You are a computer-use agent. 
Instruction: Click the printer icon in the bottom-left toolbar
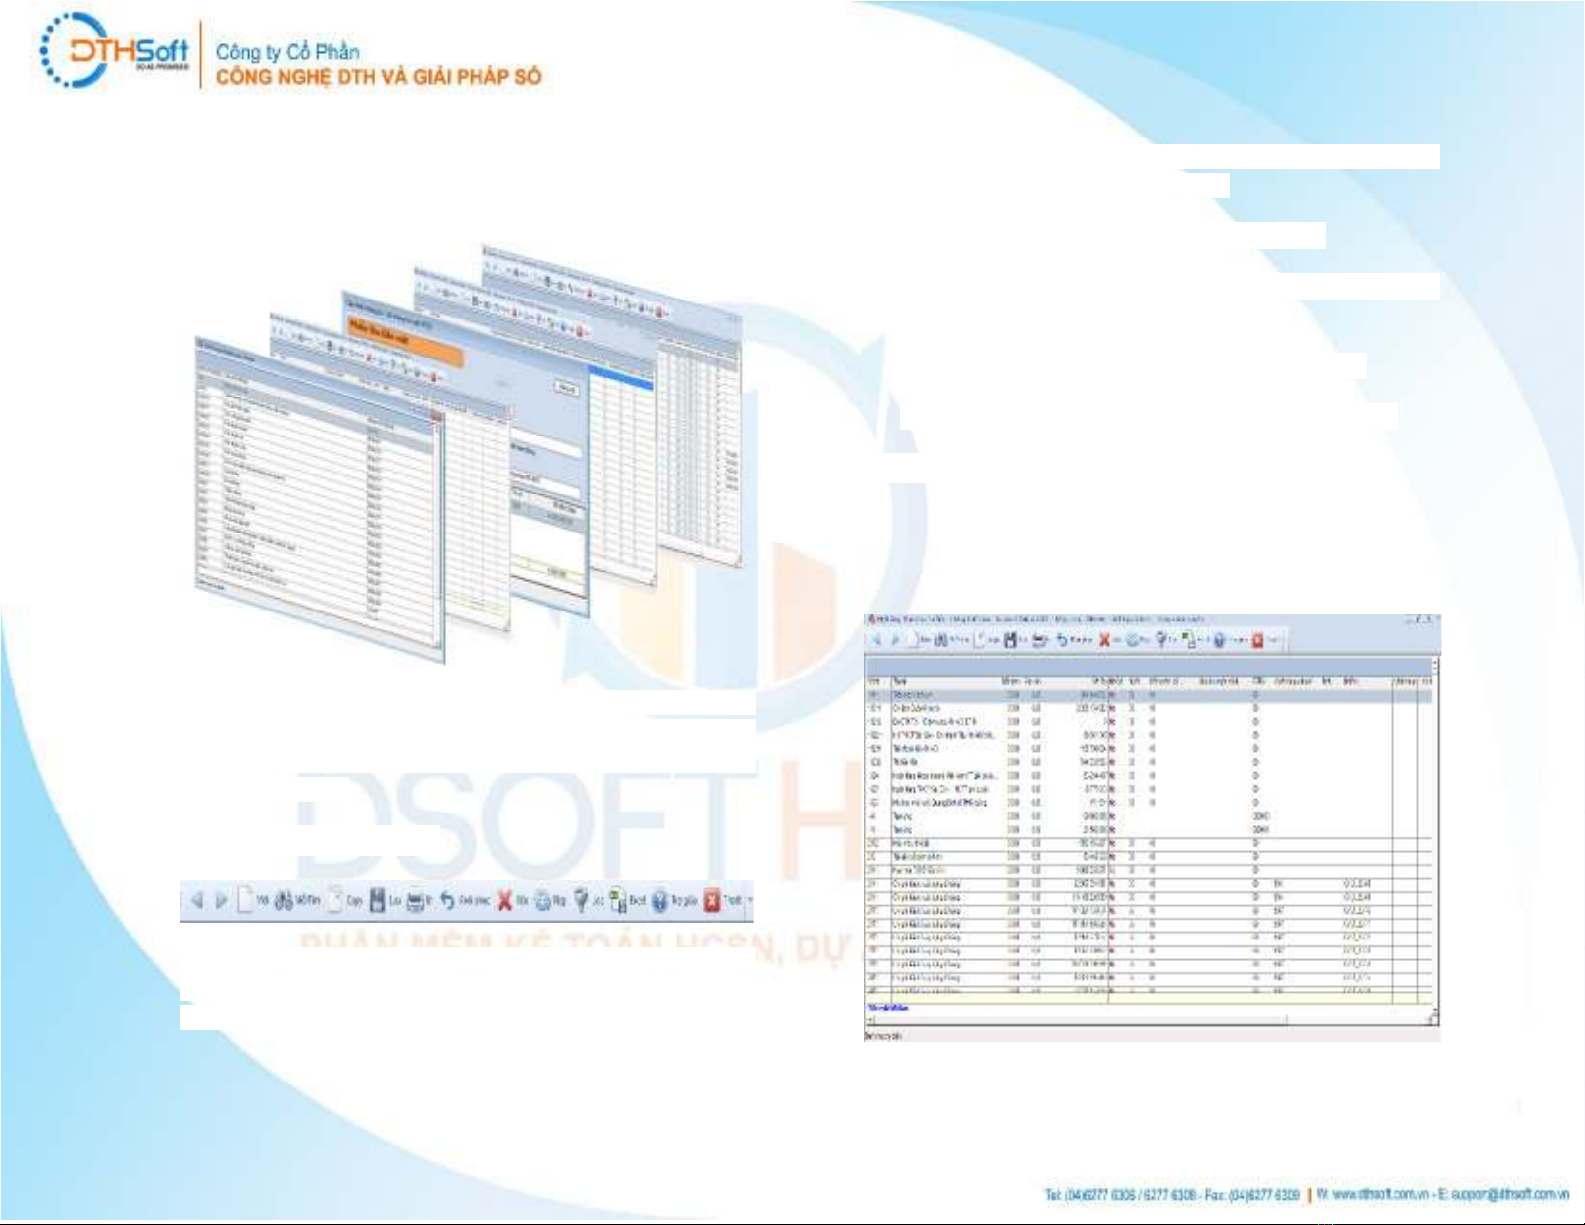[x=415, y=901]
